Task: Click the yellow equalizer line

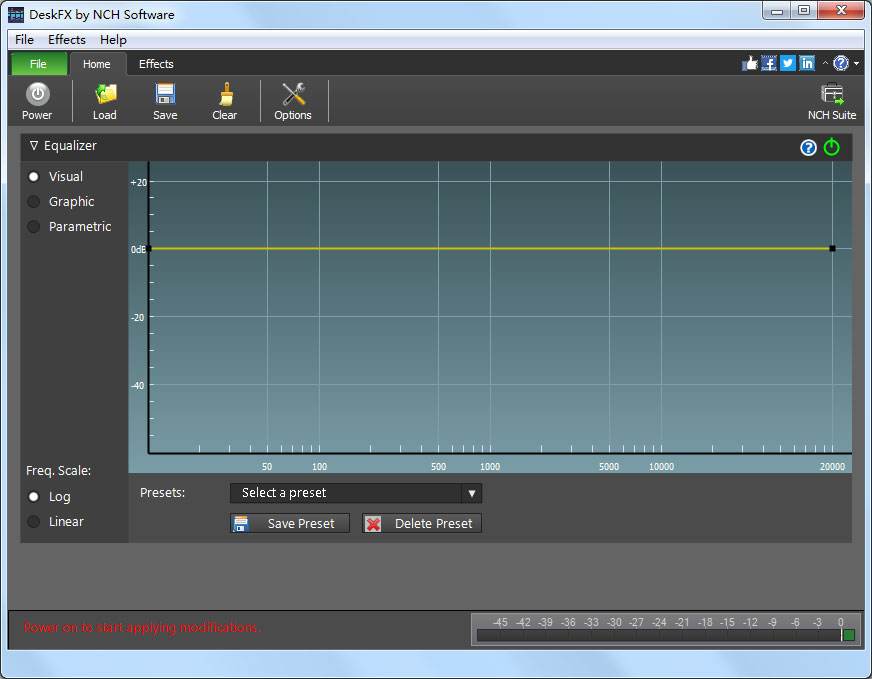Action: [x=490, y=249]
